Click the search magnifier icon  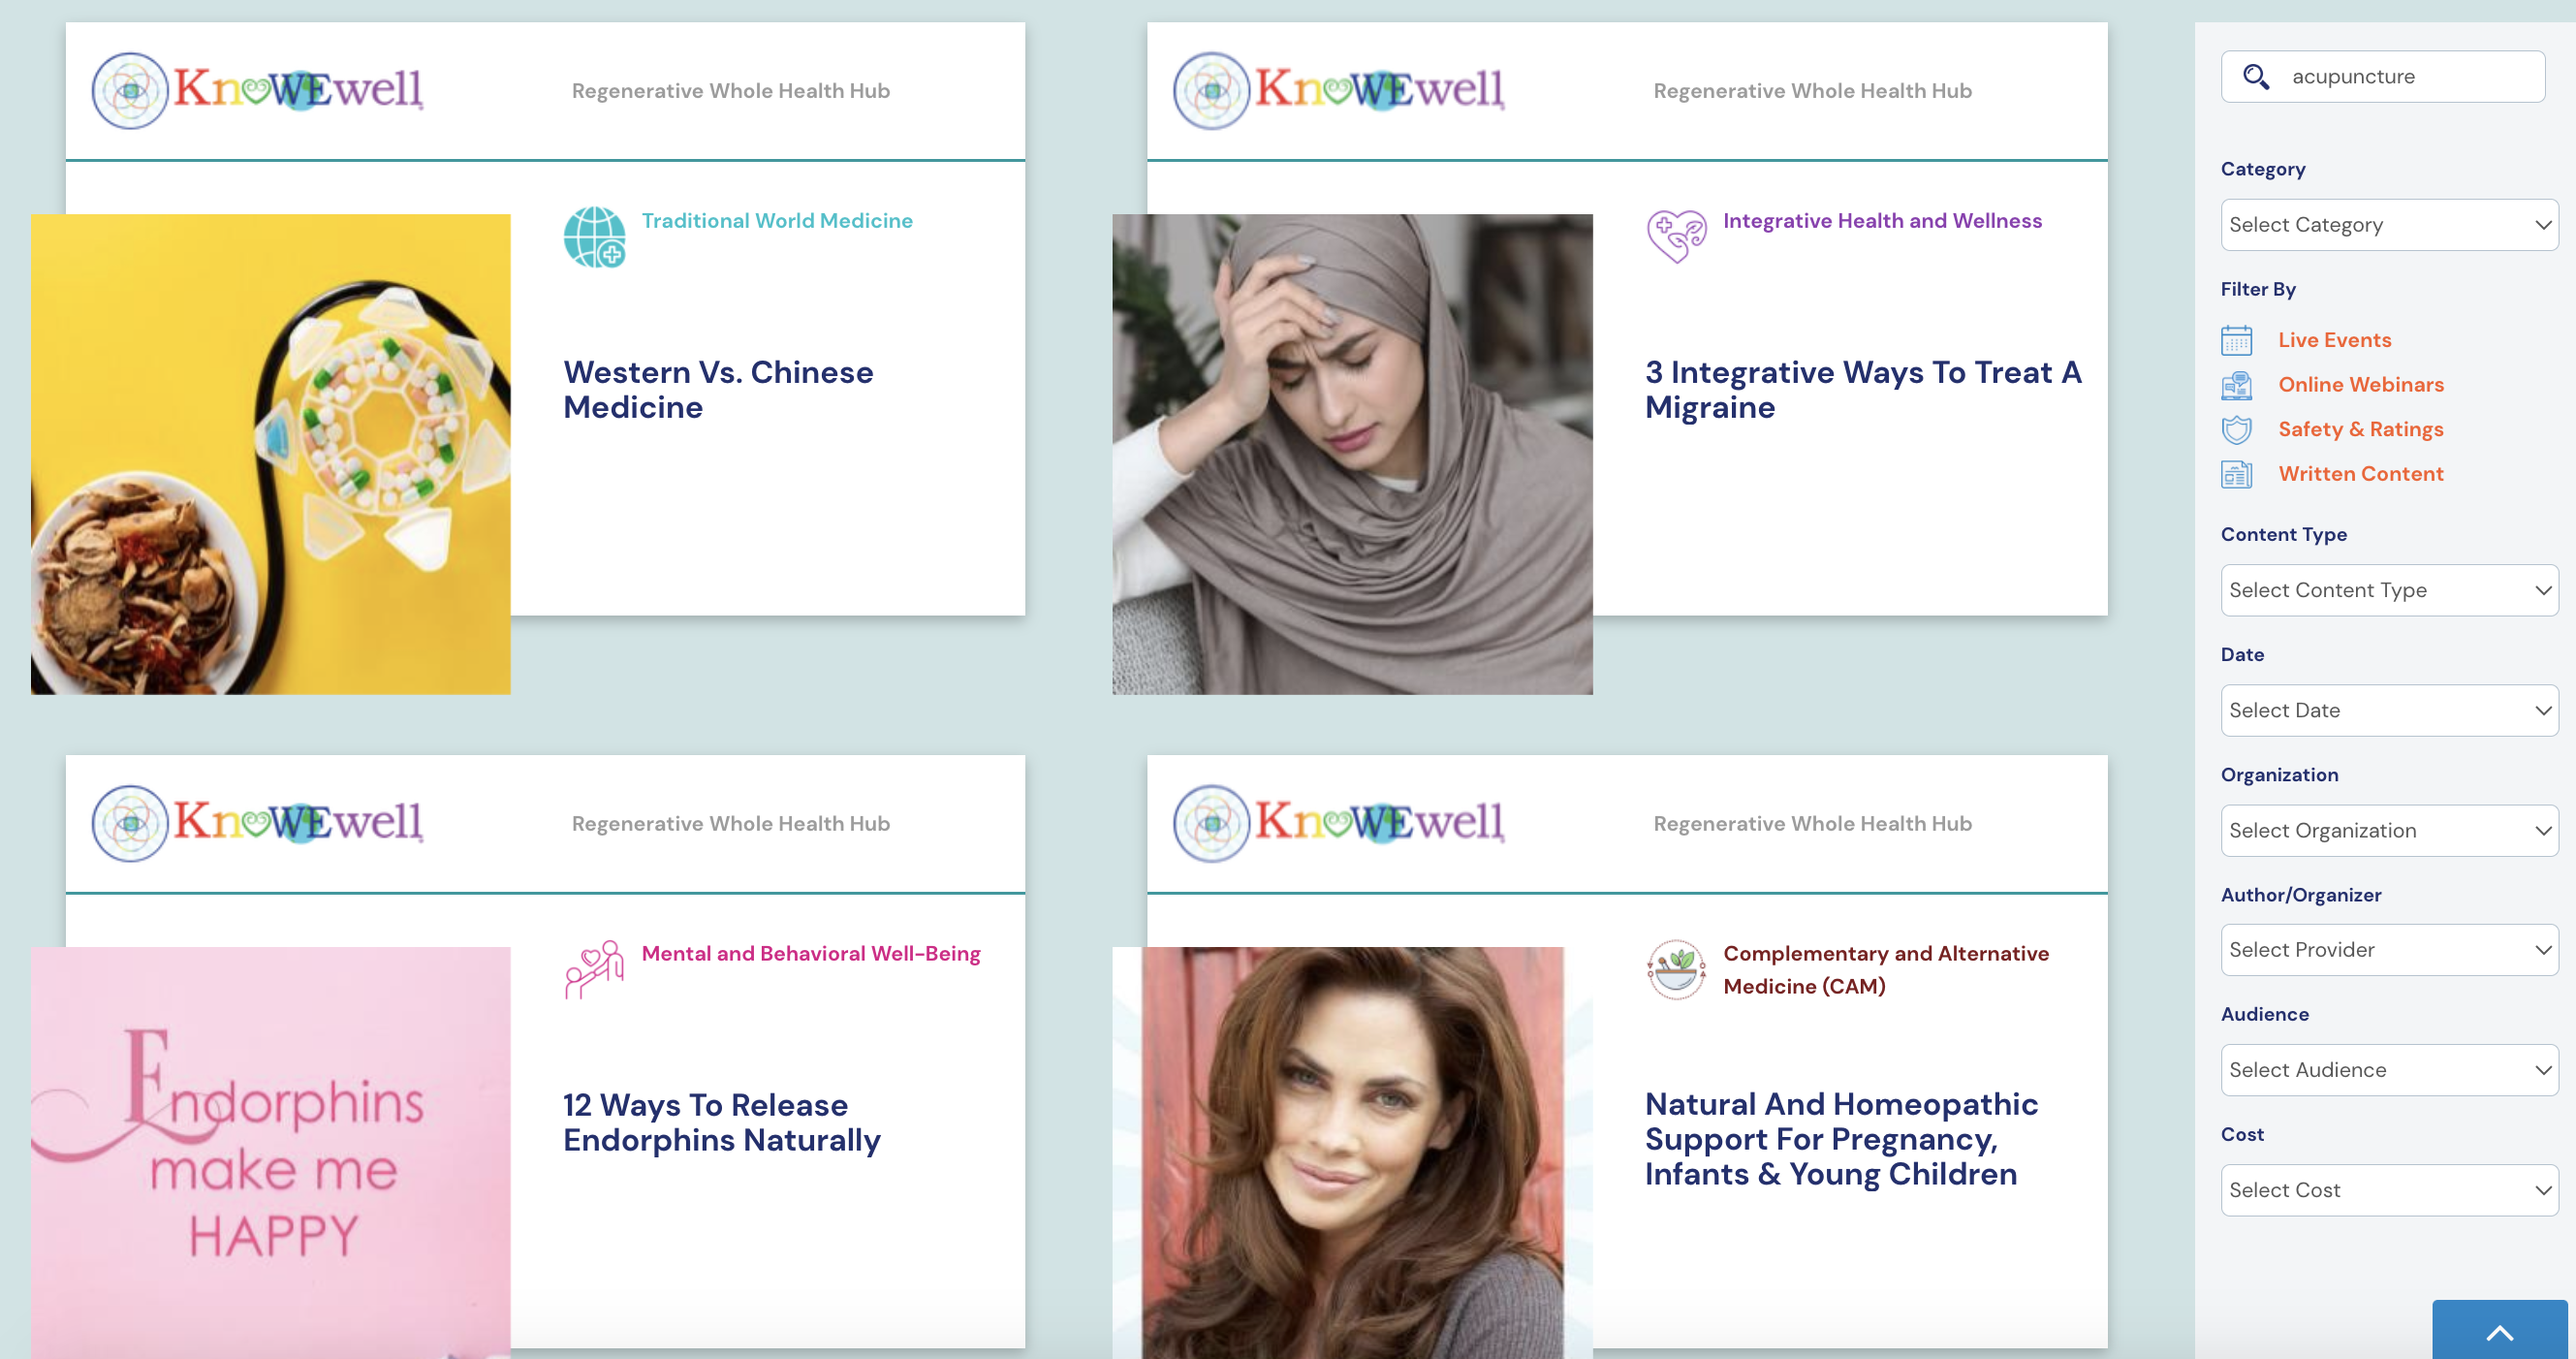coord(2255,77)
